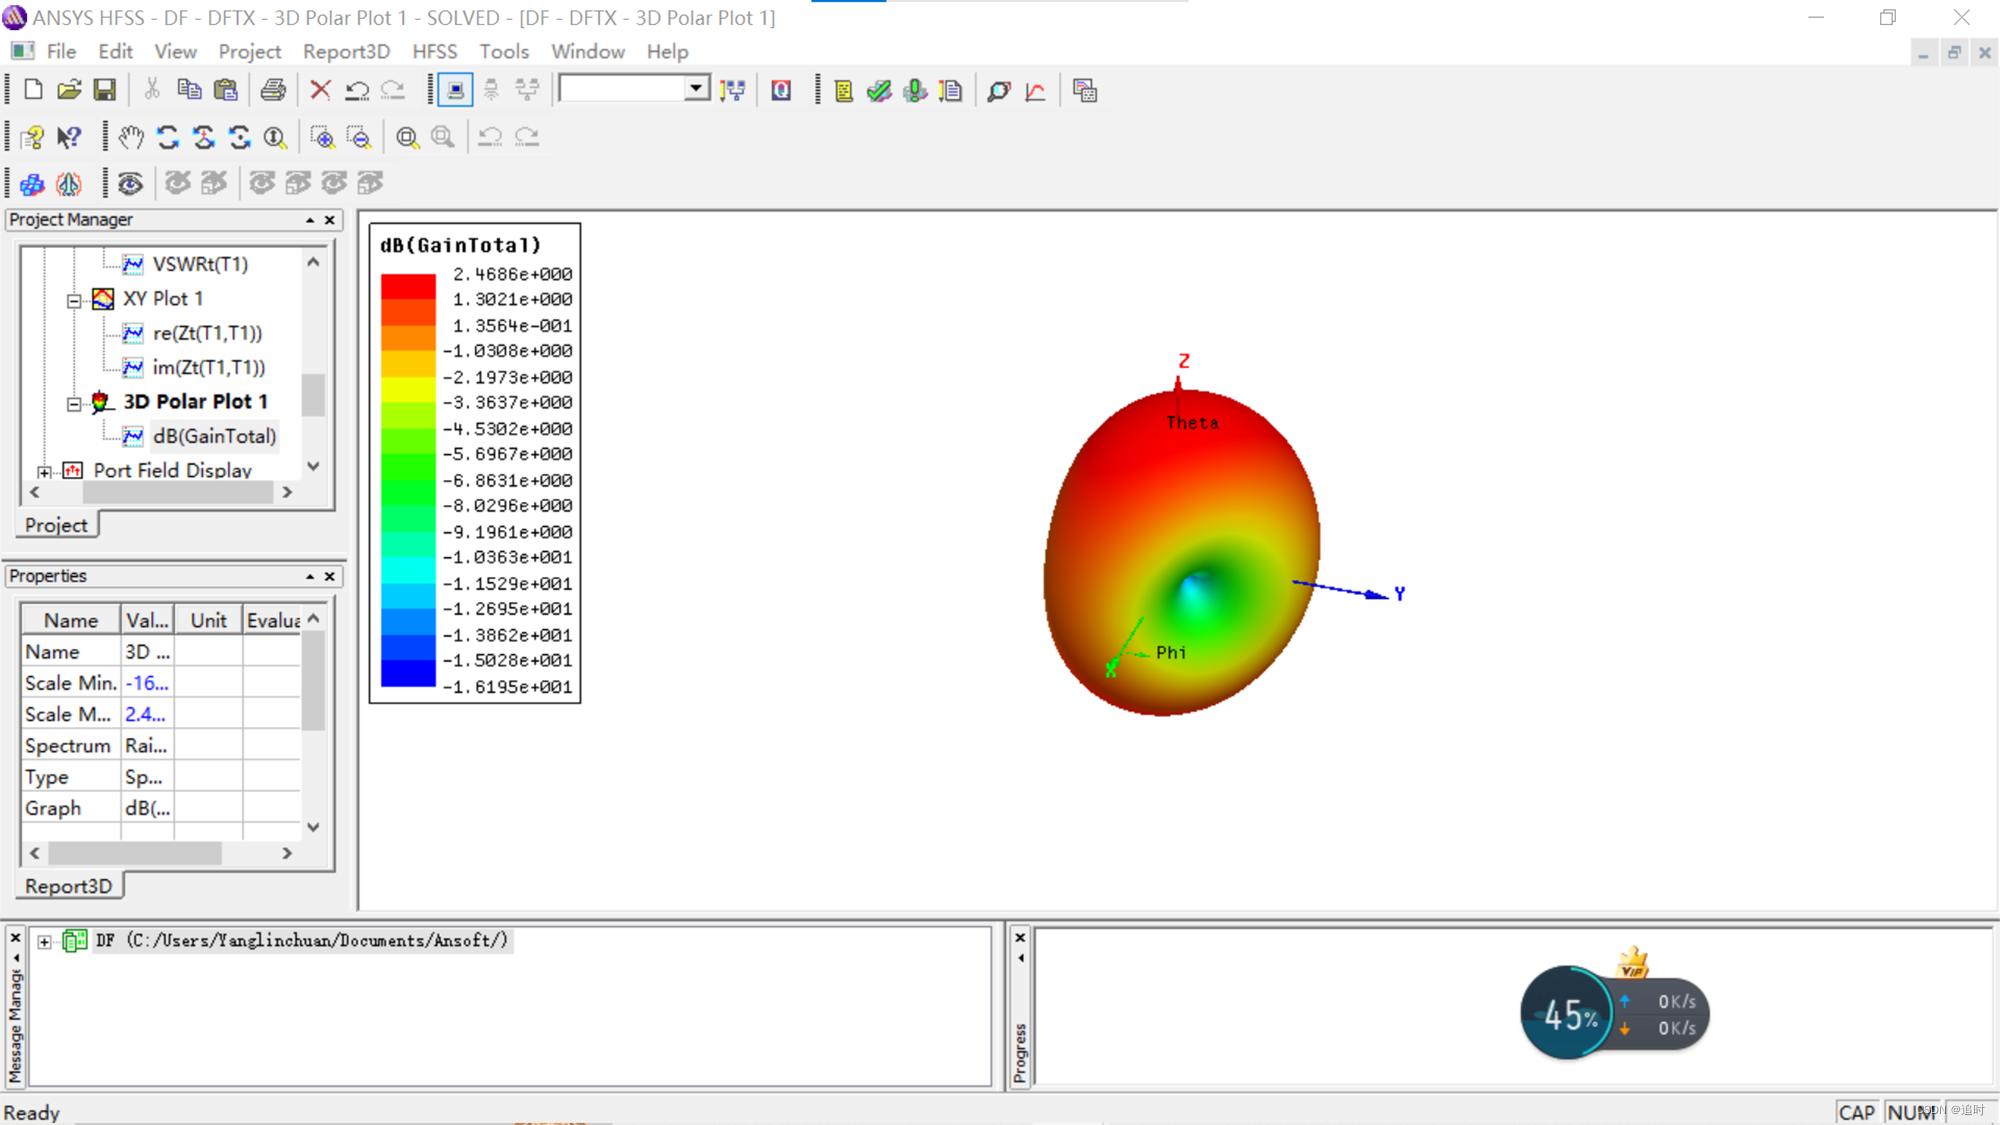
Task: Click the Analyze All icon
Action: pyautogui.click(x=915, y=91)
